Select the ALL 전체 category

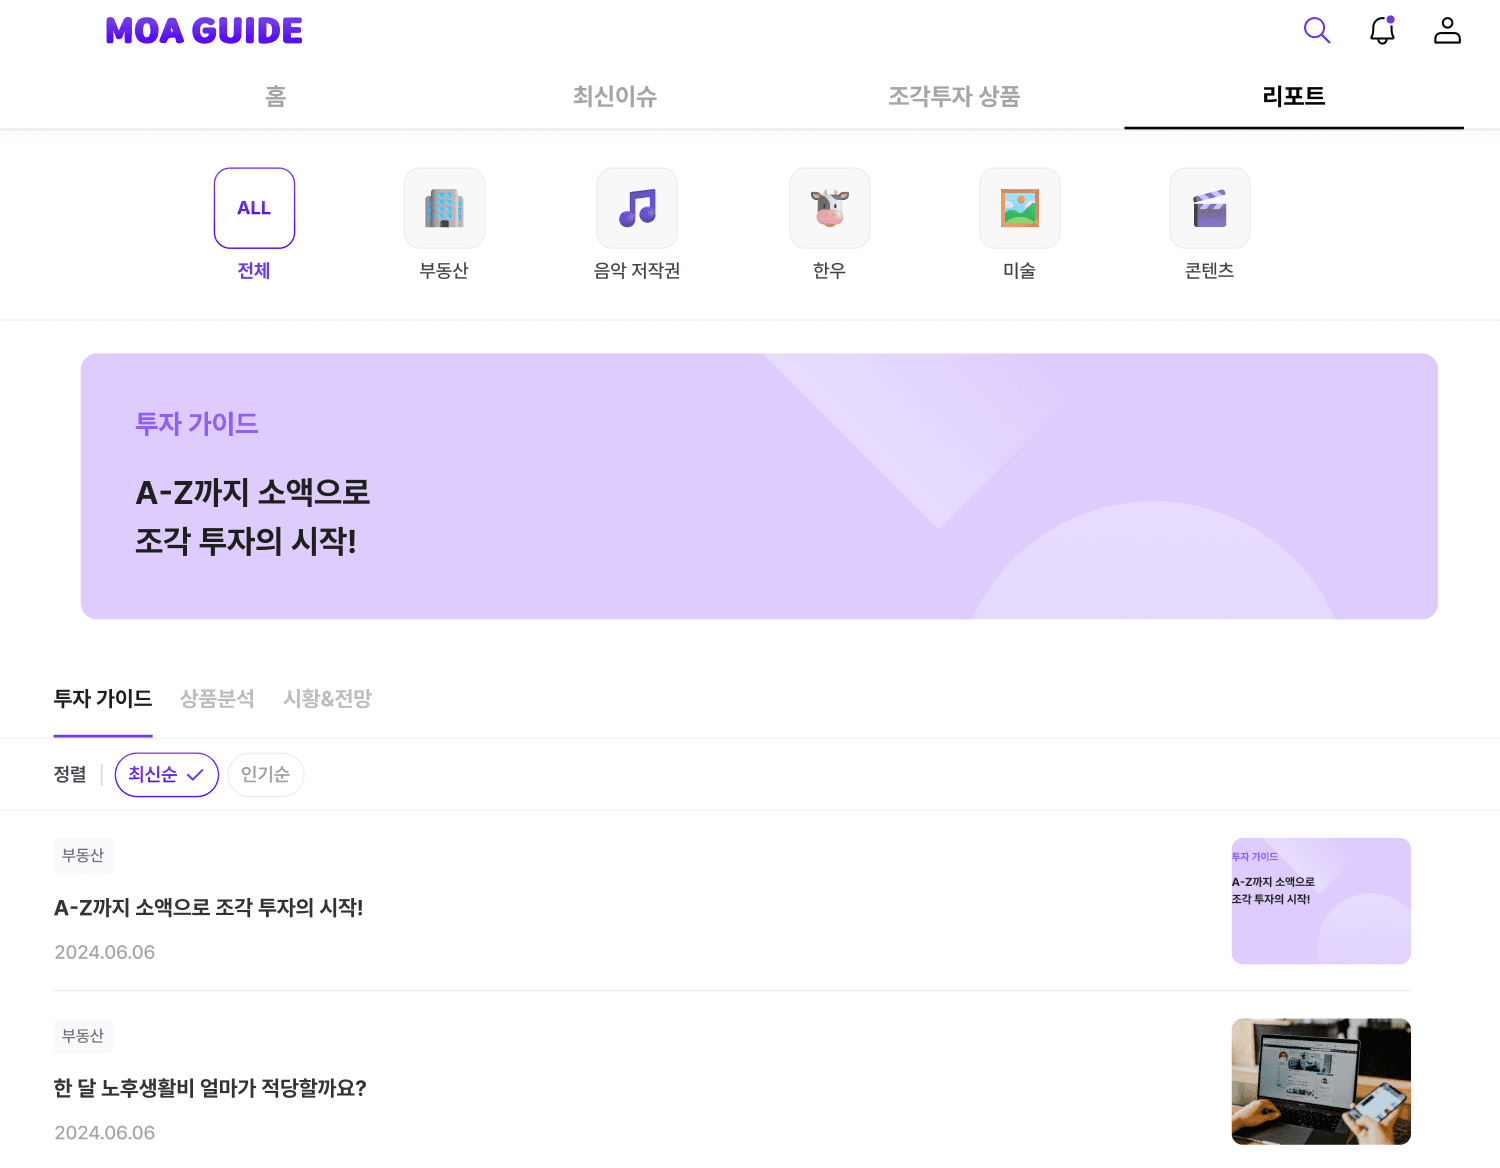coord(254,208)
